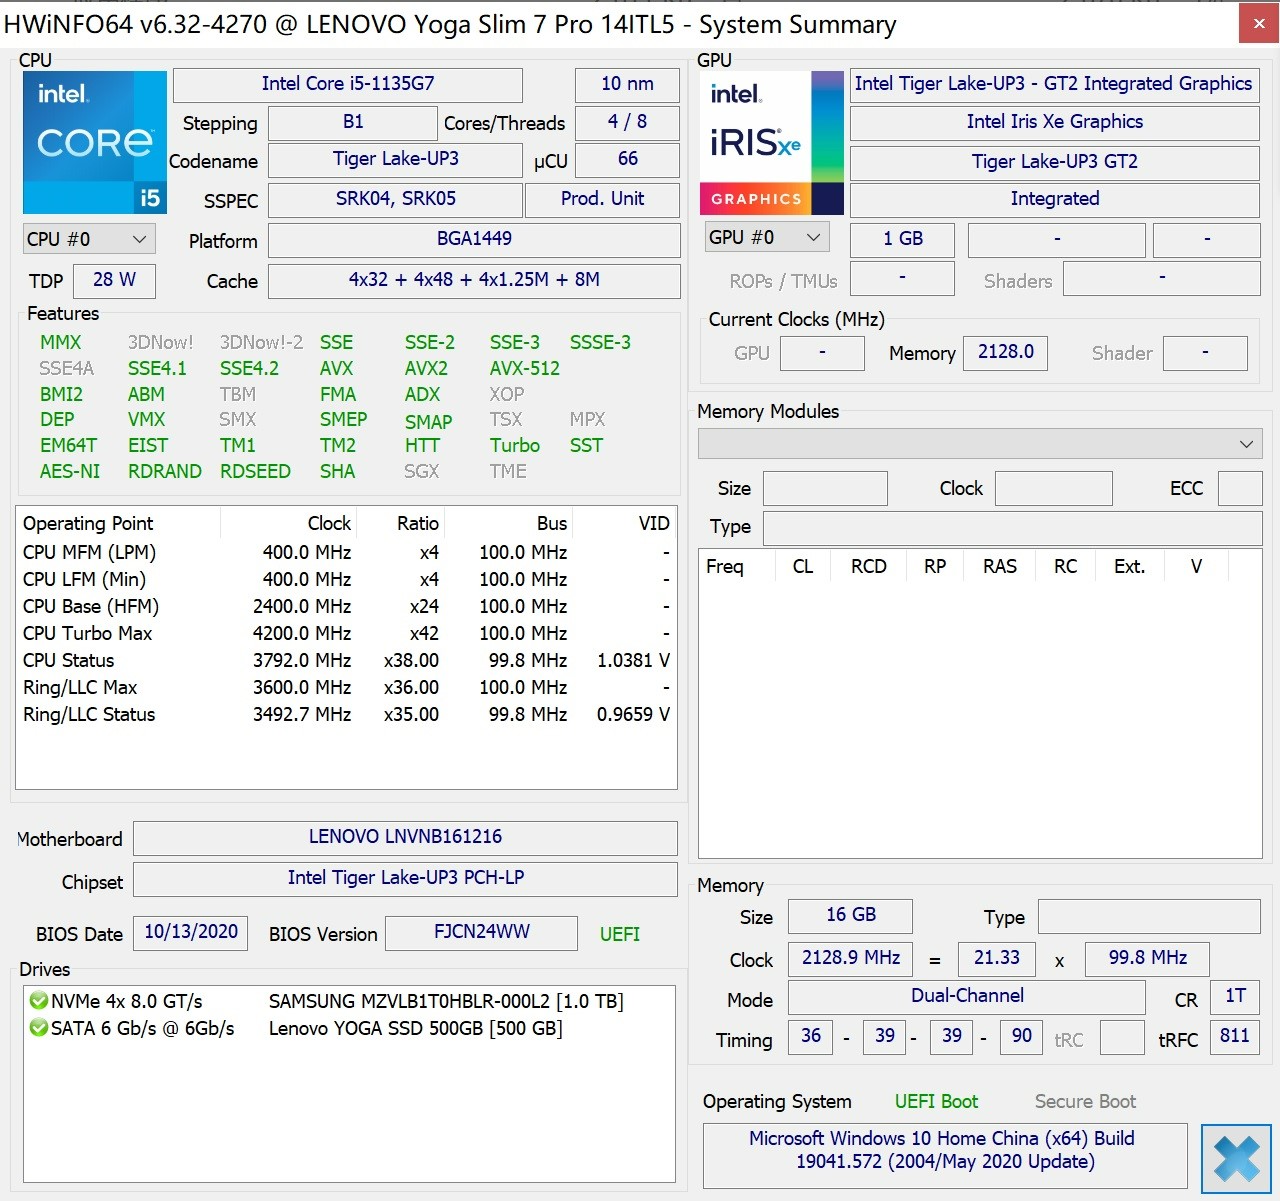Open the GPU #0 selector dropdown
Screen dimensions: 1280x1201
click(767, 238)
